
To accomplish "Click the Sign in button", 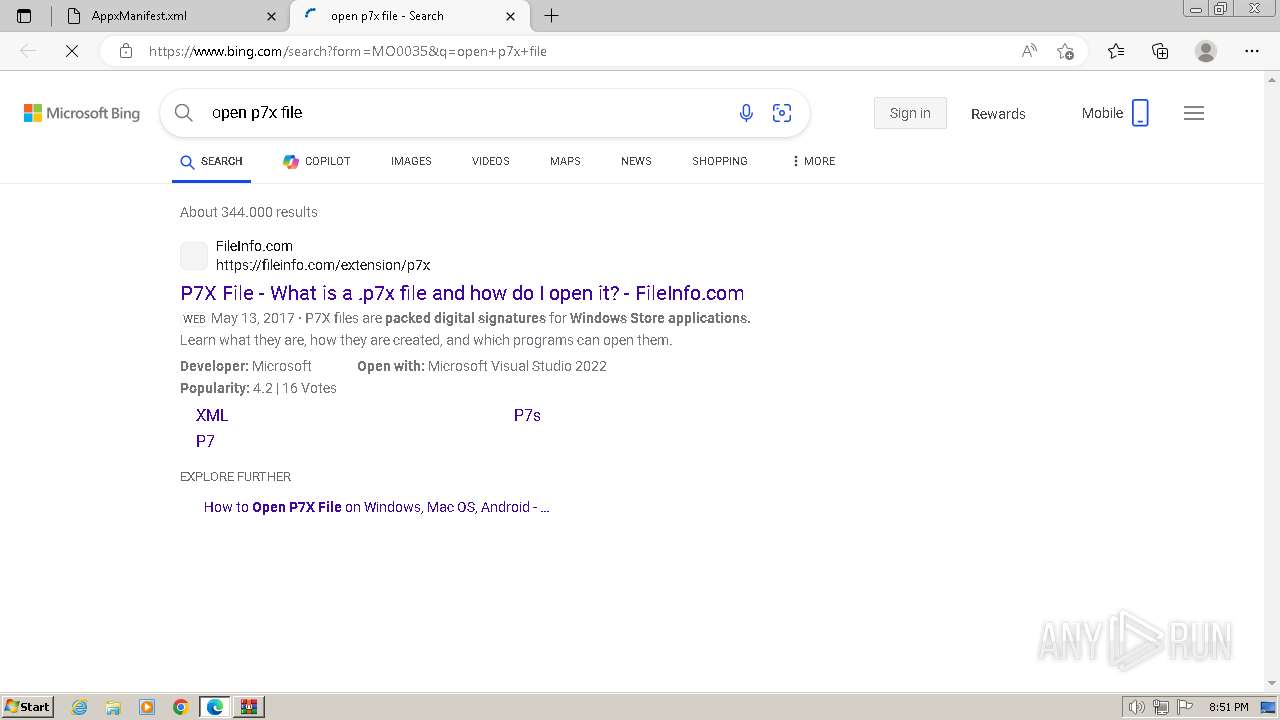I will 910,113.
